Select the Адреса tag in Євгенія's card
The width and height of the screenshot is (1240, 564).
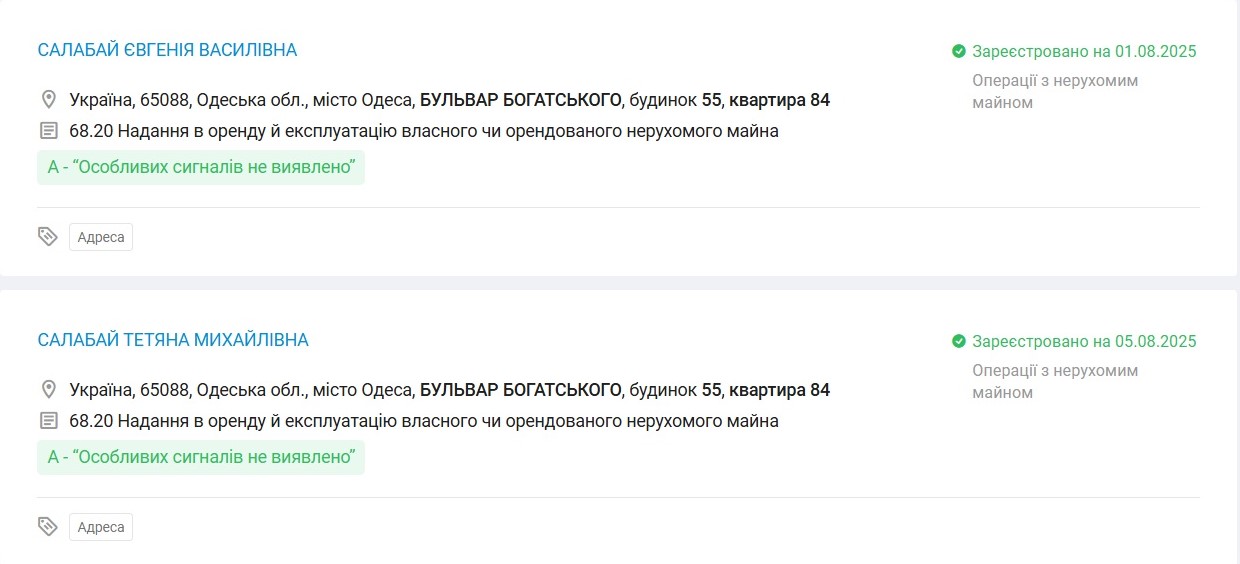[101, 237]
